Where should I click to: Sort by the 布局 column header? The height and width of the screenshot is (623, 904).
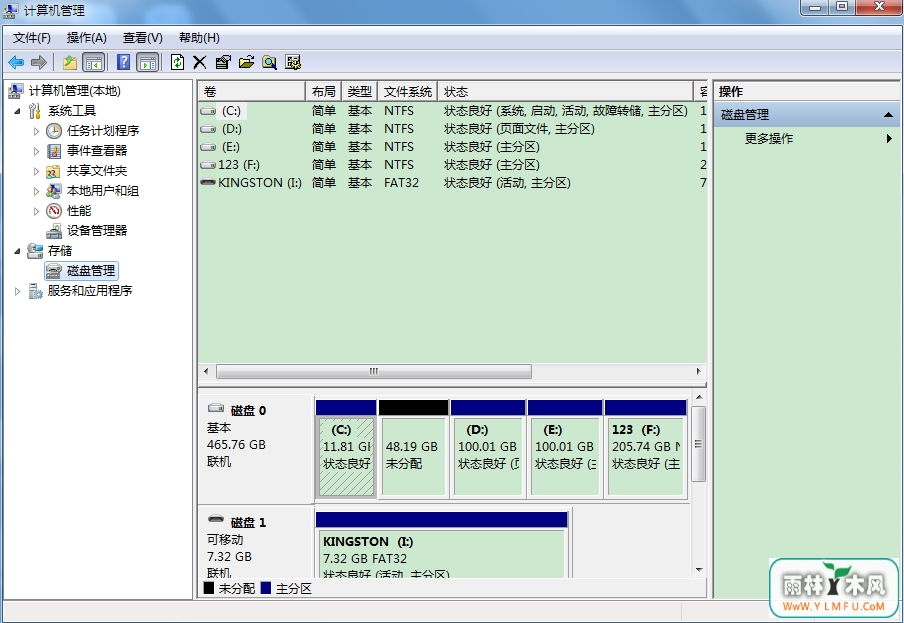pyautogui.click(x=323, y=91)
